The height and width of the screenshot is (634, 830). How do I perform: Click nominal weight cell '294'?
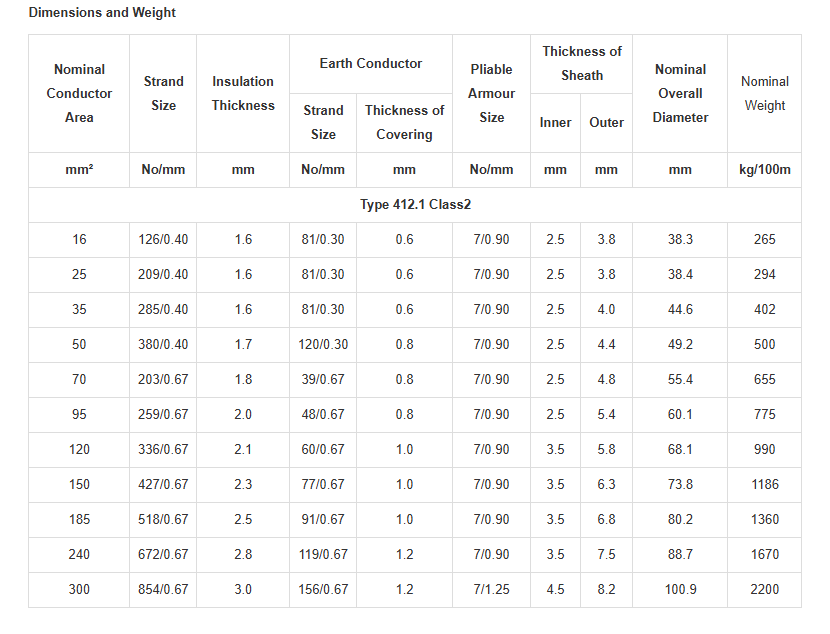pyautogui.click(x=765, y=275)
